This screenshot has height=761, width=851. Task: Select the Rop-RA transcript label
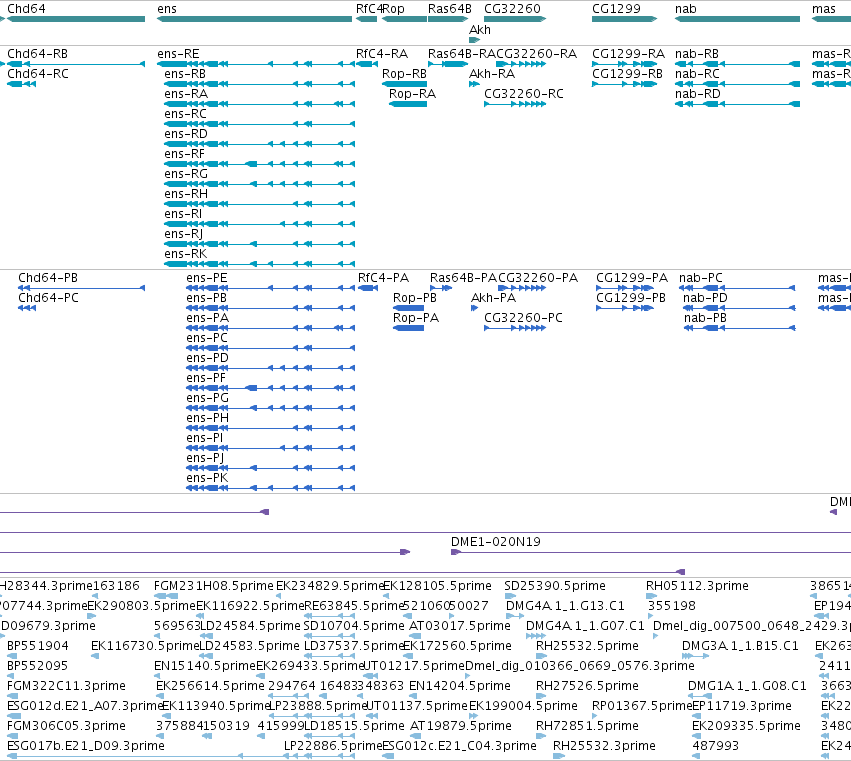[412, 94]
